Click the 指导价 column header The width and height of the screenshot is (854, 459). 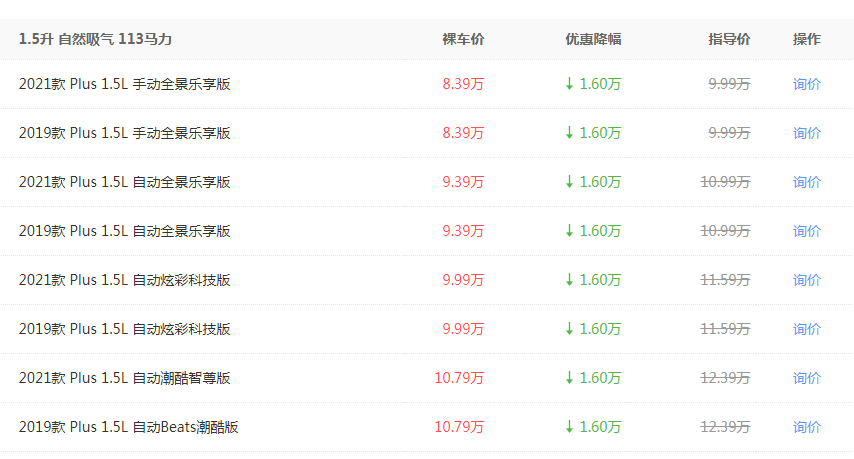pyautogui.click(x=729, y=39)
